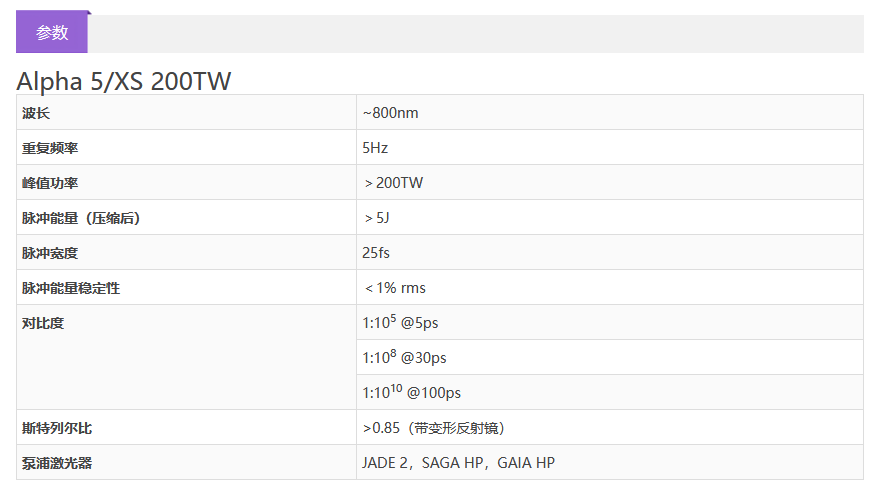Click the contrast value at @100ps
This screenshot has height=490, width=886.
411,393
